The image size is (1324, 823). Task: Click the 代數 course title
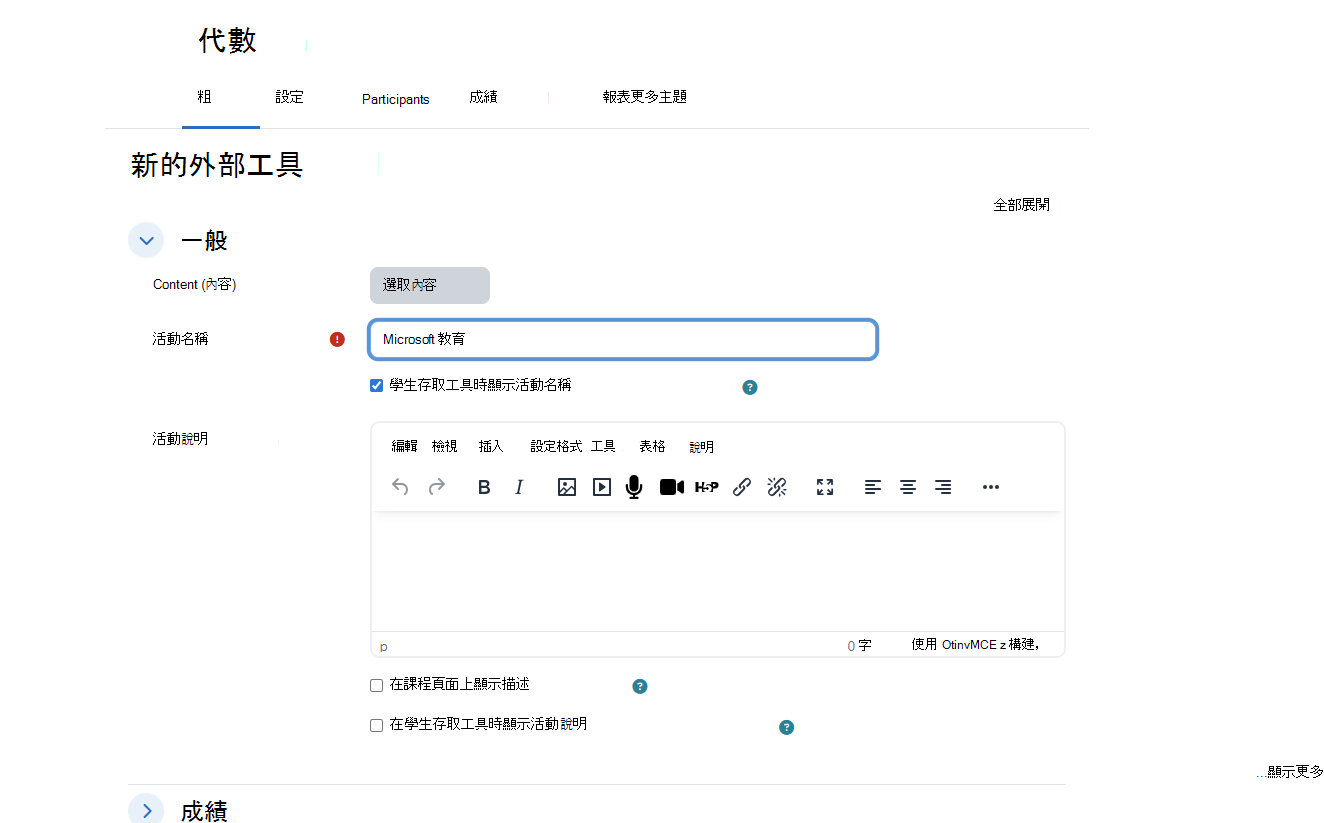228,40
